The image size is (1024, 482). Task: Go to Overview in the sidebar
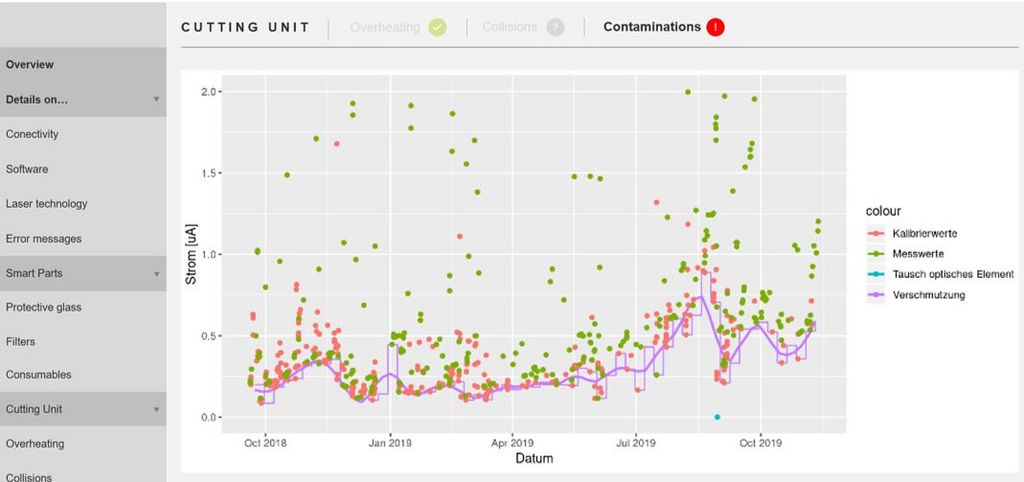30,65
